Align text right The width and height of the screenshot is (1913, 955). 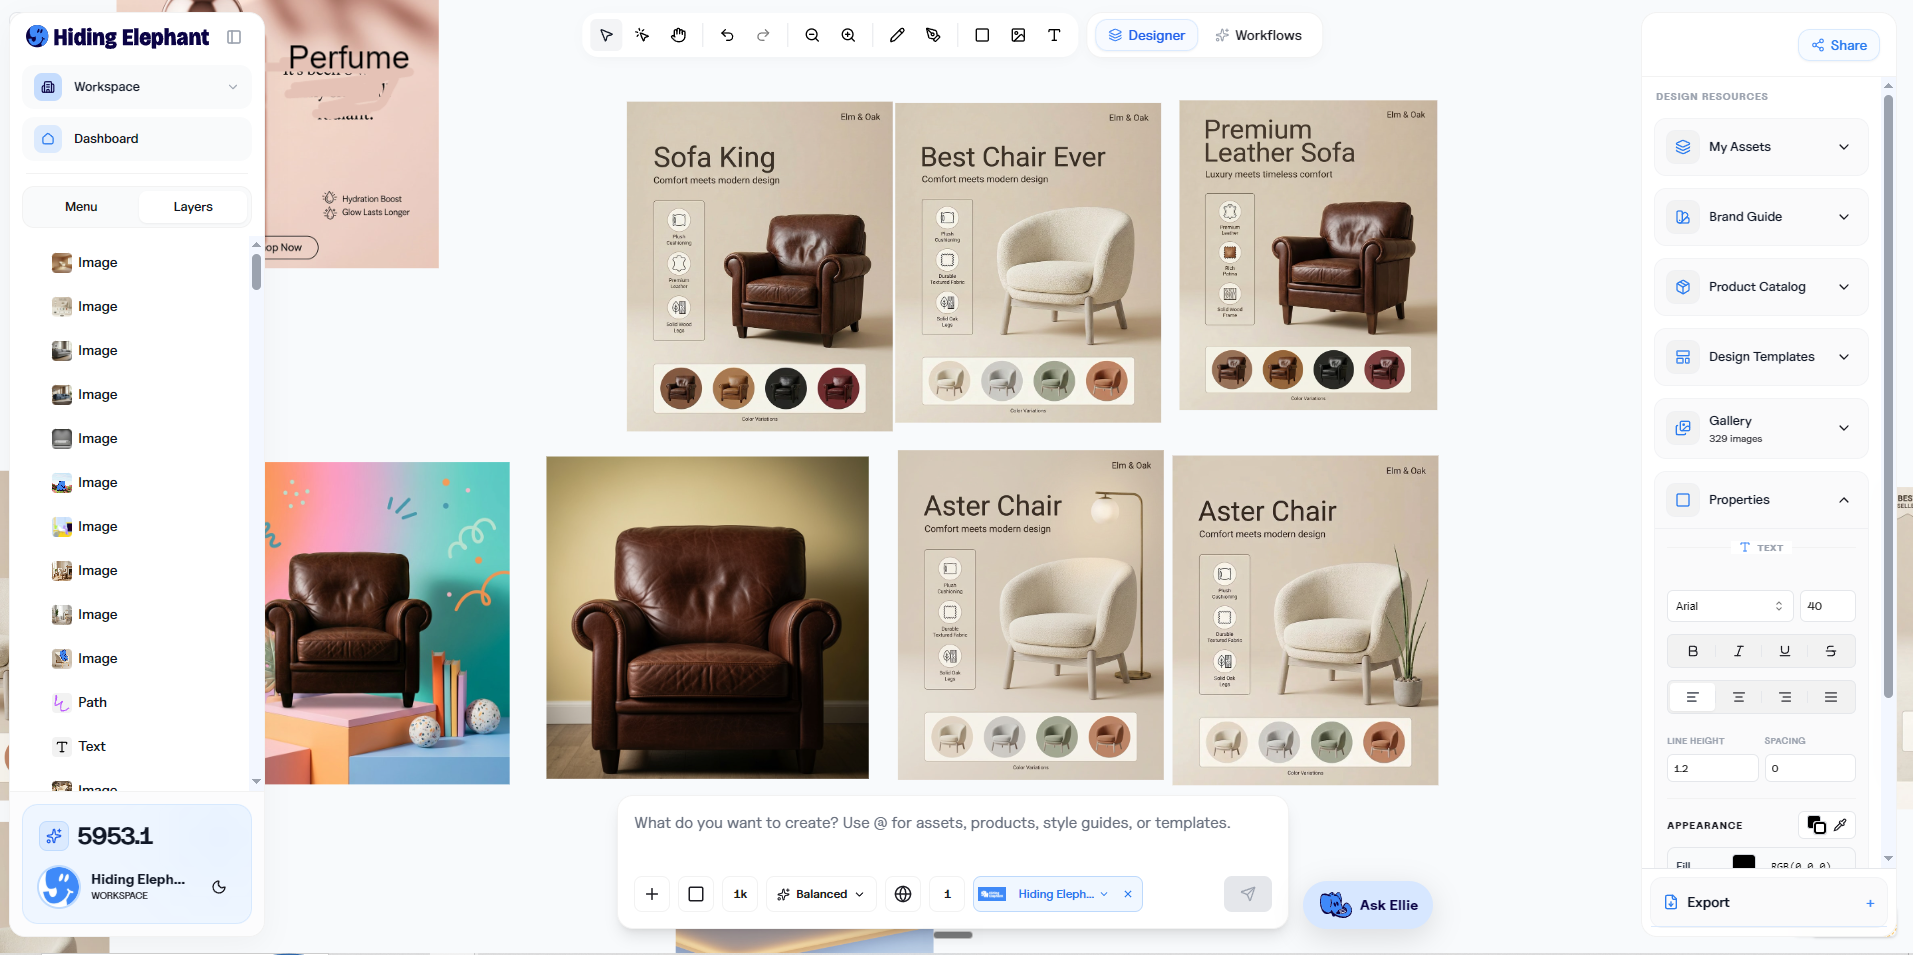pos(1784,697)
